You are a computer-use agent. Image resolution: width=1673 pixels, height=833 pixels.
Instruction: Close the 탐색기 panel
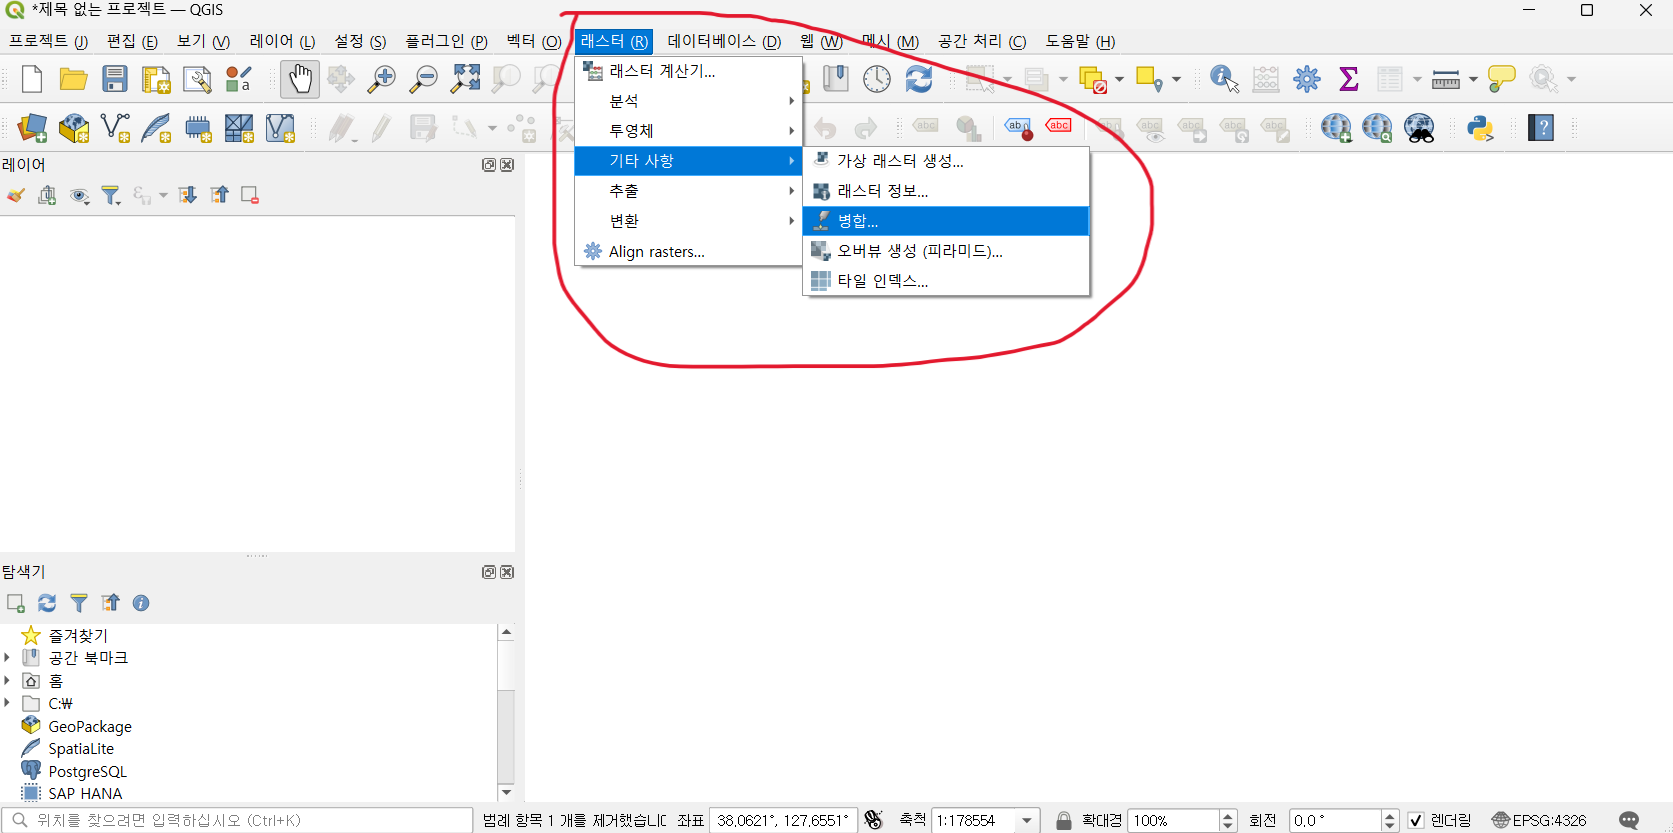point(507,572)
